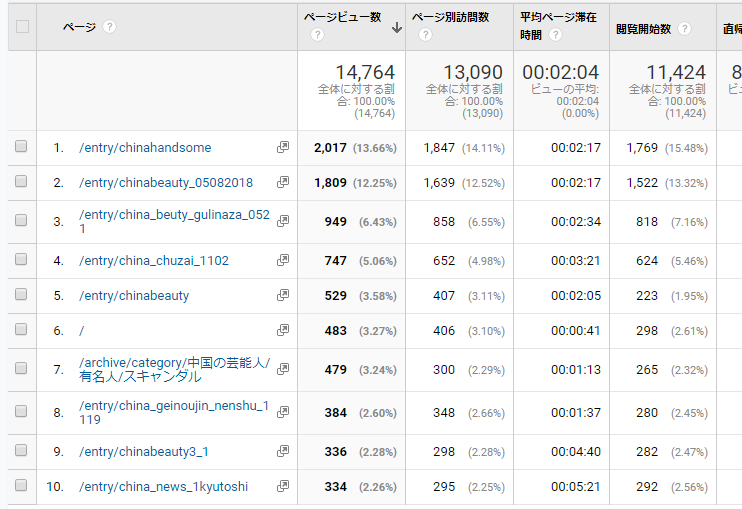Open the /entry/chinabeauty link
Image resolution: width=742 pixels, height=509 pixels.
pyautogui.click(x=134, y=296)
